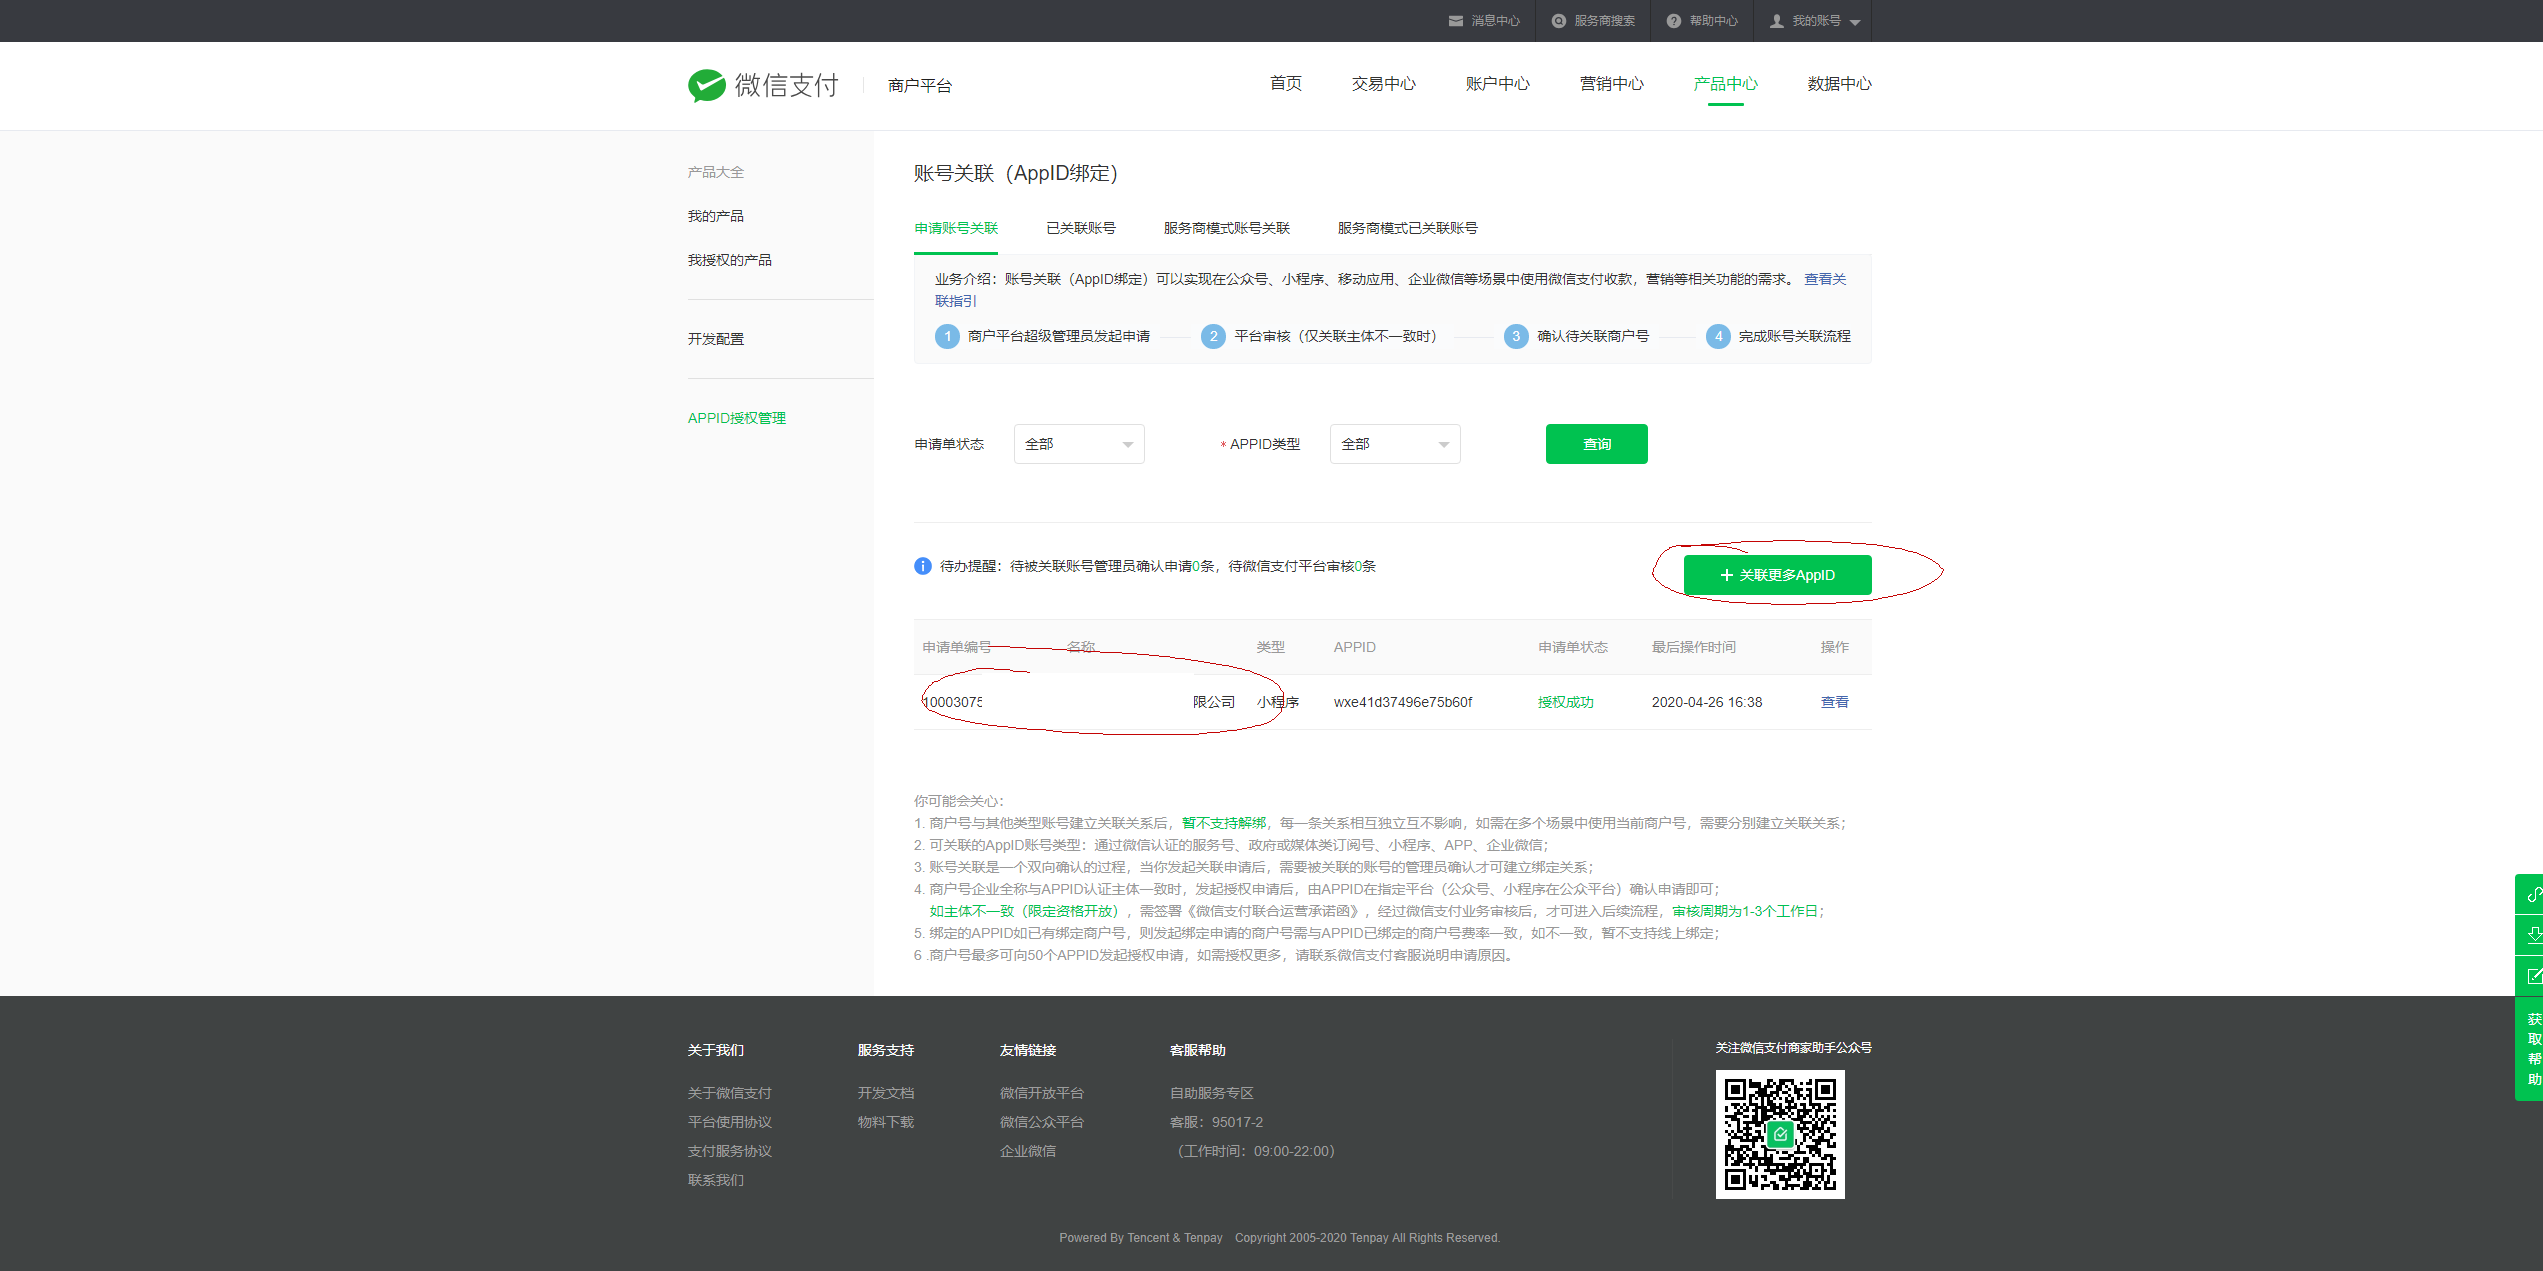Click the 2020-04-26 16:38 timestamp cell
This screenshot has height=1271, width=2543.
[x=1707, y=702]
